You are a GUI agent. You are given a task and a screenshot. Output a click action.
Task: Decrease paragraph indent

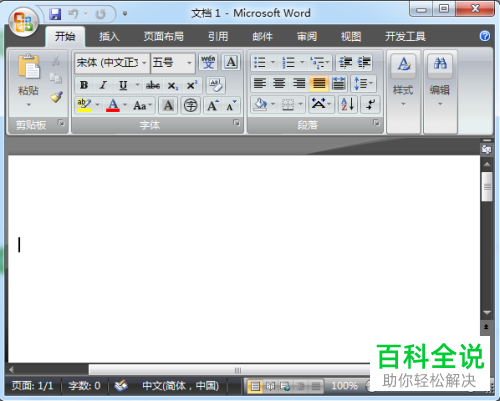pyautogui.click(x=345, y=62)
